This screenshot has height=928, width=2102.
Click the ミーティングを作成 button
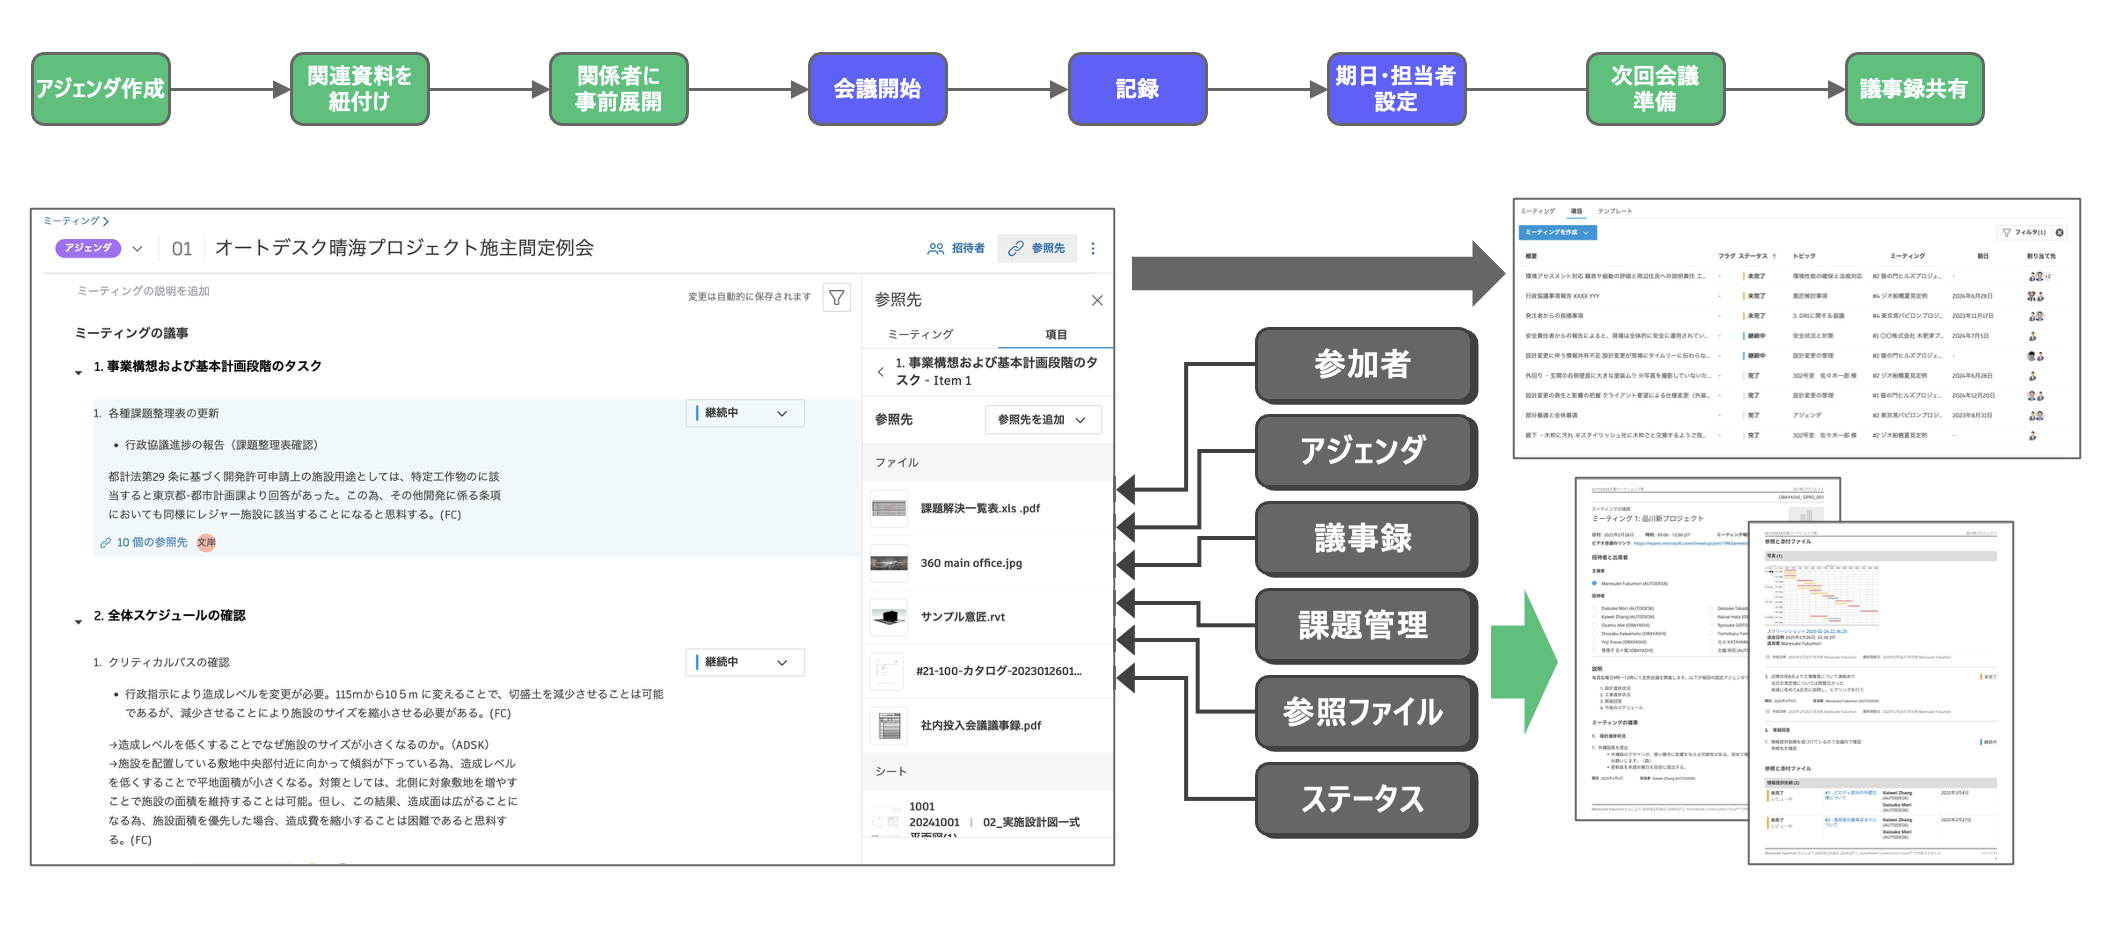tap(1557, 232)
